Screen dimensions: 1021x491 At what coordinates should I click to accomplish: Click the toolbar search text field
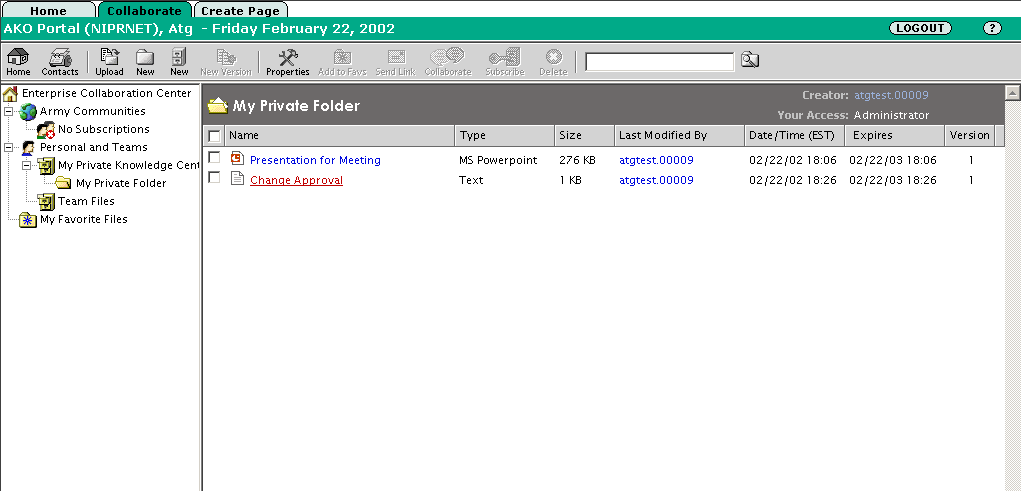[659, 62]
